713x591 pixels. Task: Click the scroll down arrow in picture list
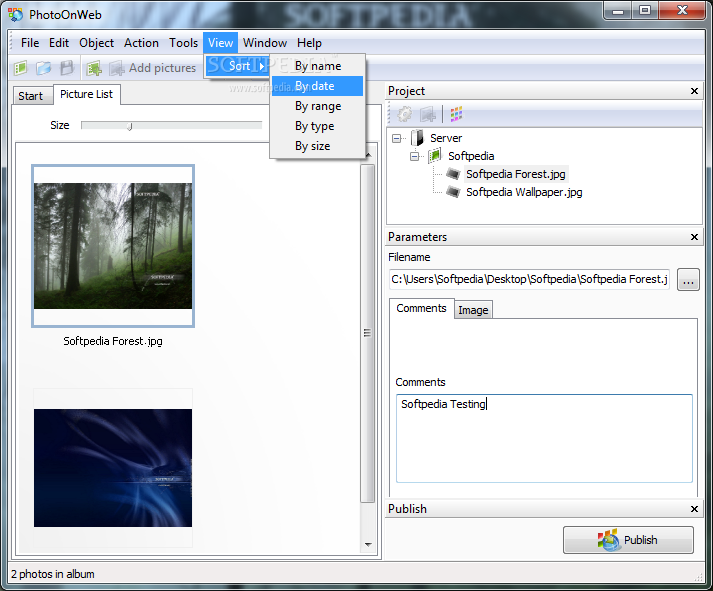pos(368,544)
